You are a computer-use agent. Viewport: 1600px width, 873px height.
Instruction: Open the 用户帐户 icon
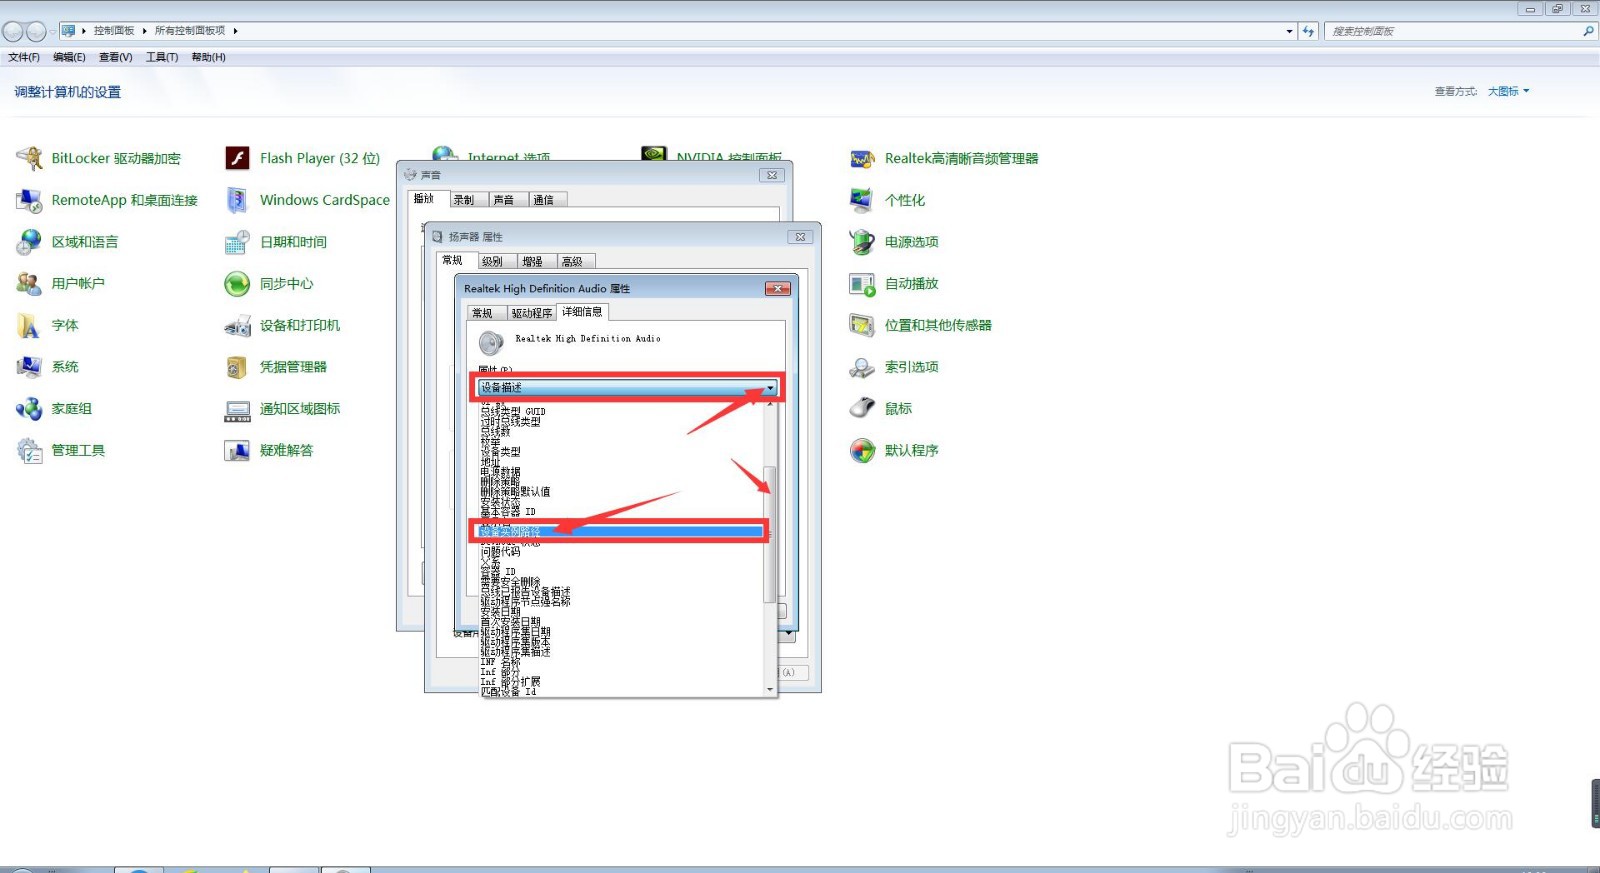pos(29,284)
